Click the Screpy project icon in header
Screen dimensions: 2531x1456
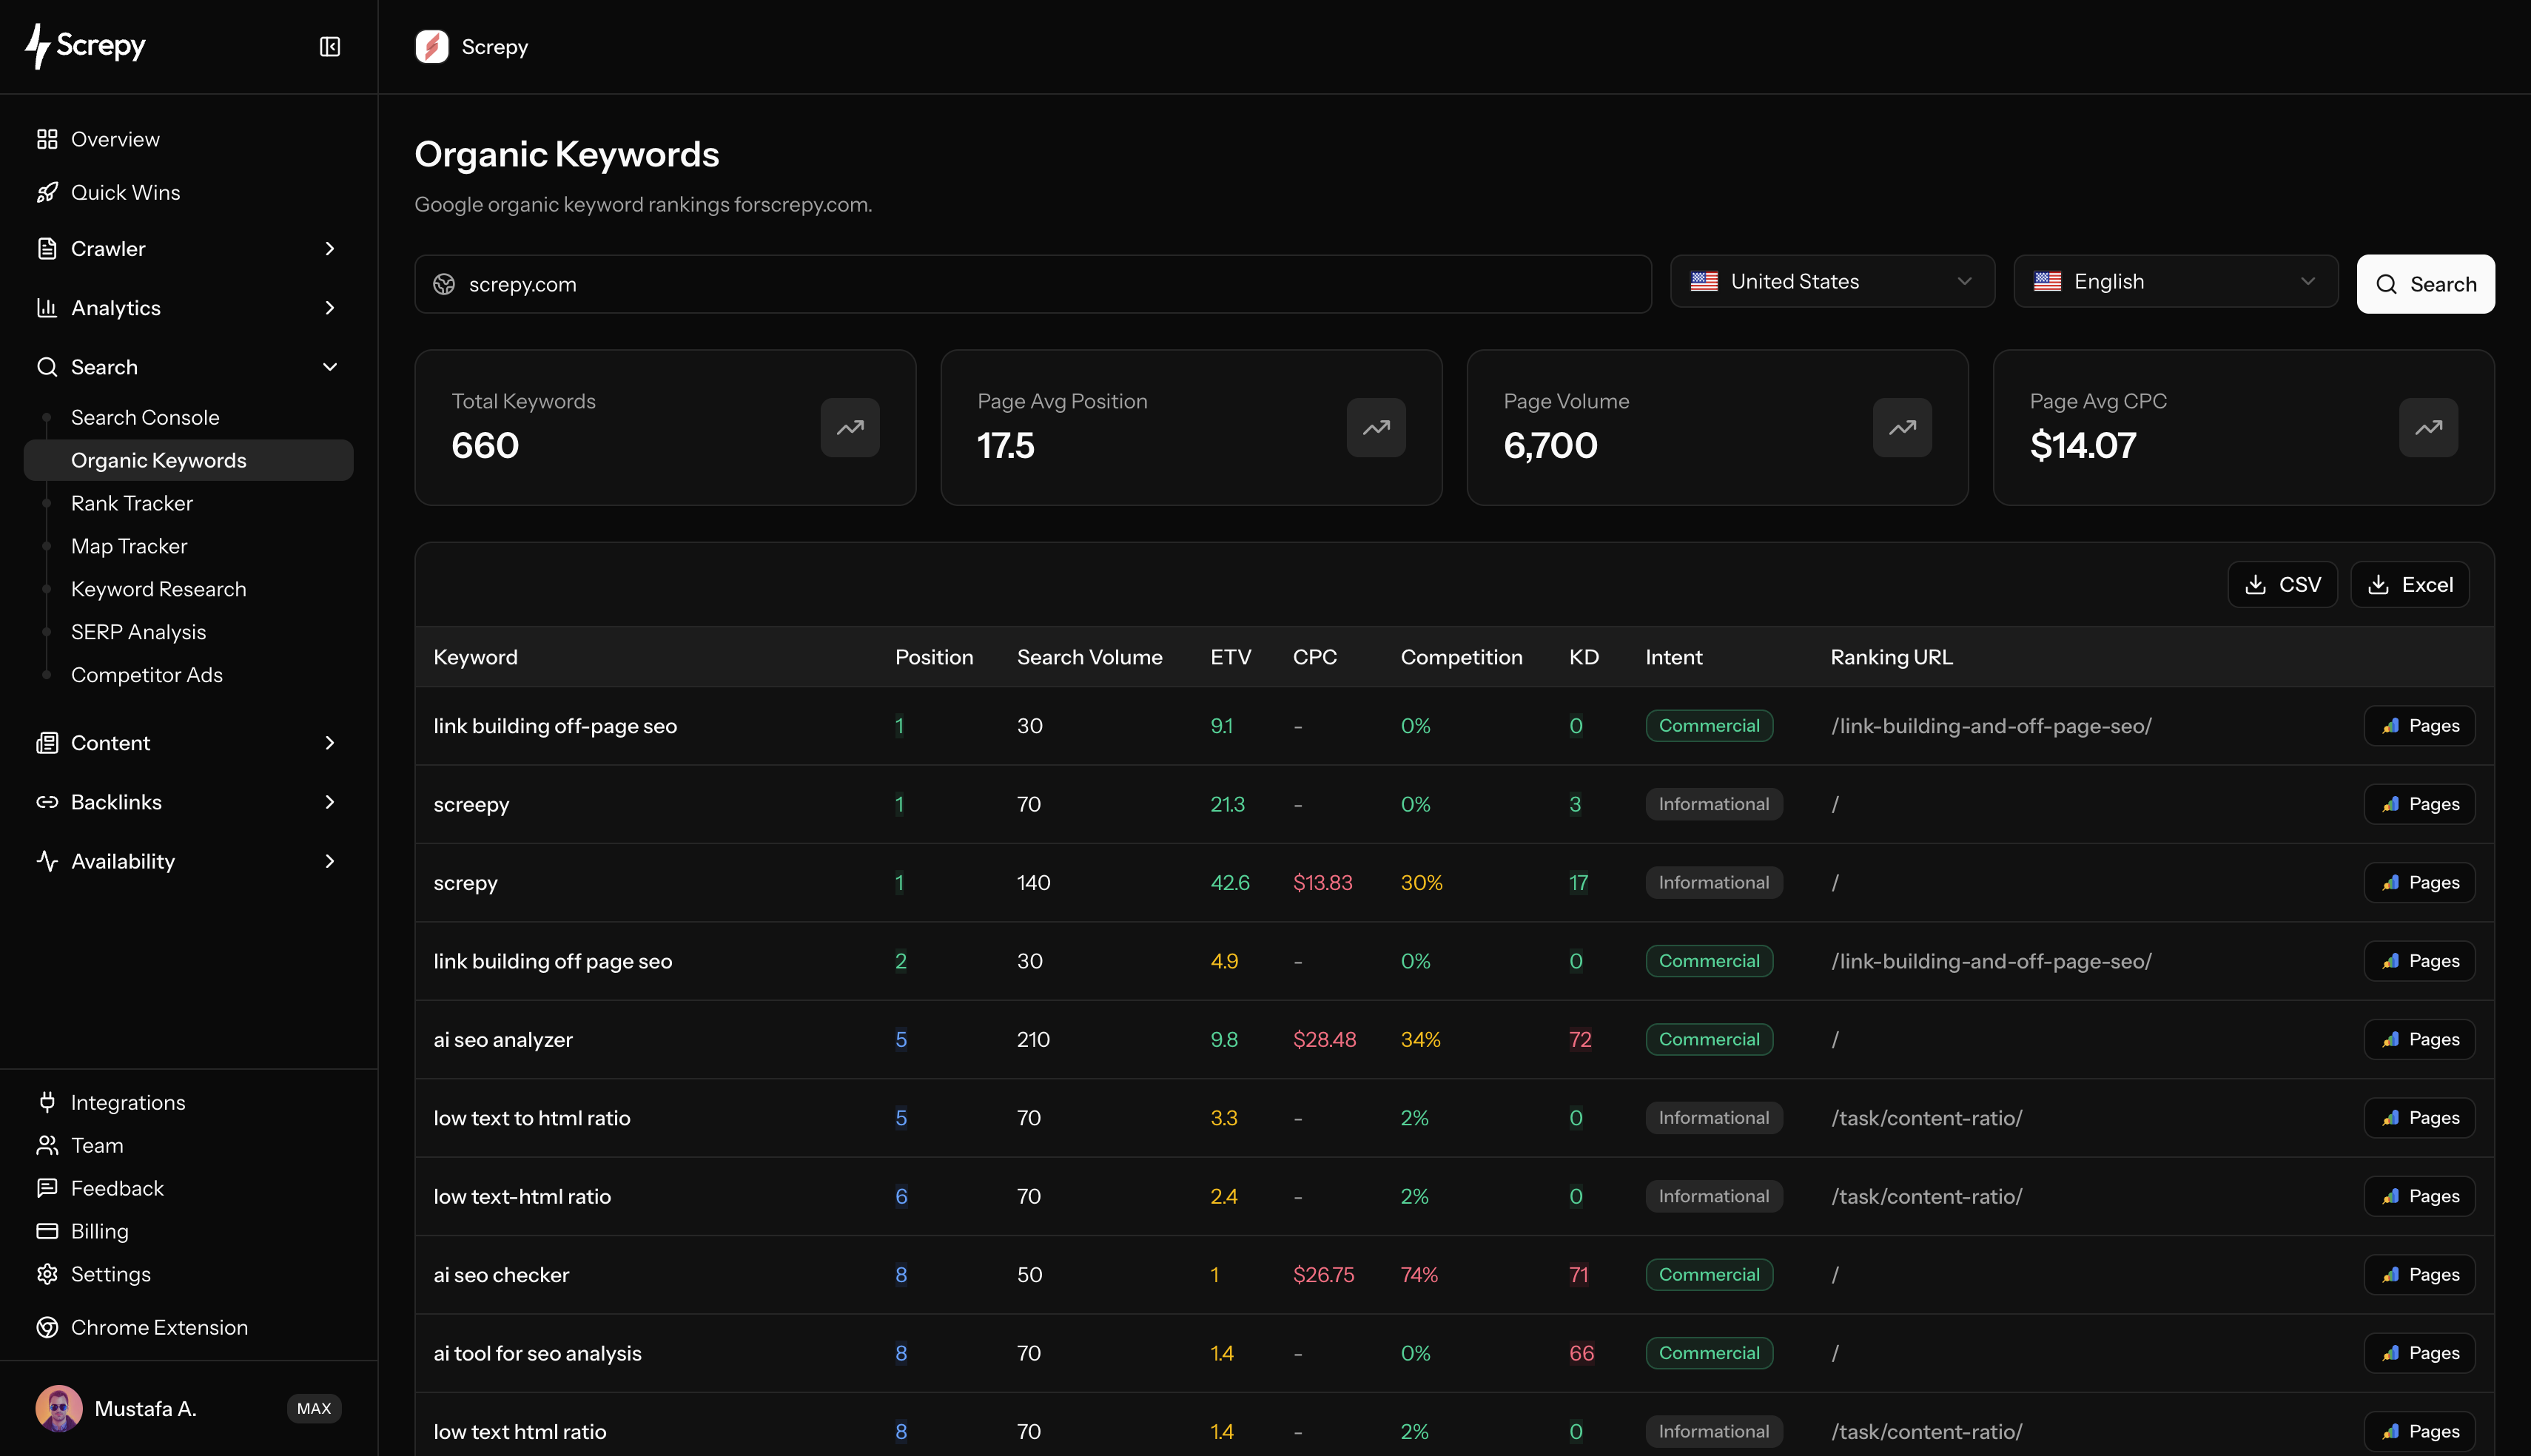pyautogui.click(x=432, y=47)
